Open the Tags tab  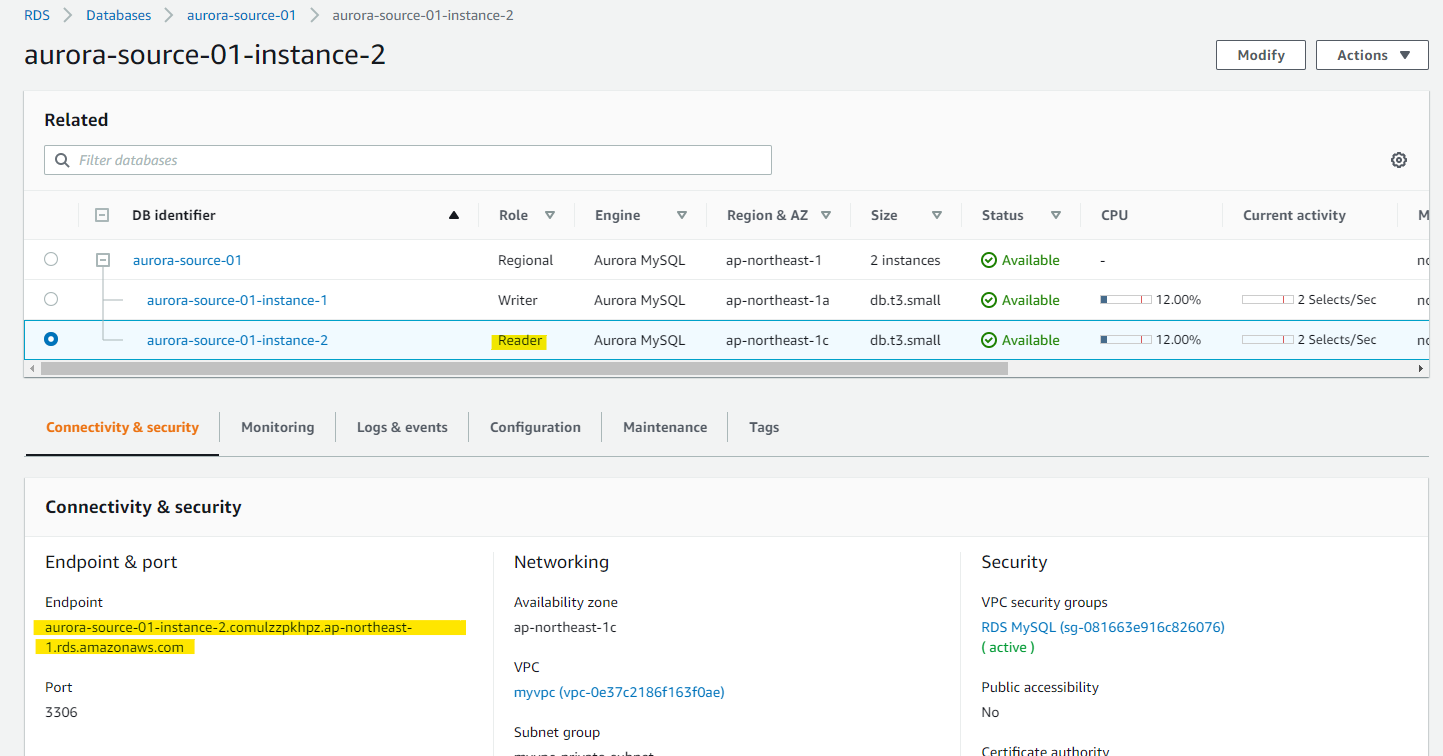click(764, 427)
